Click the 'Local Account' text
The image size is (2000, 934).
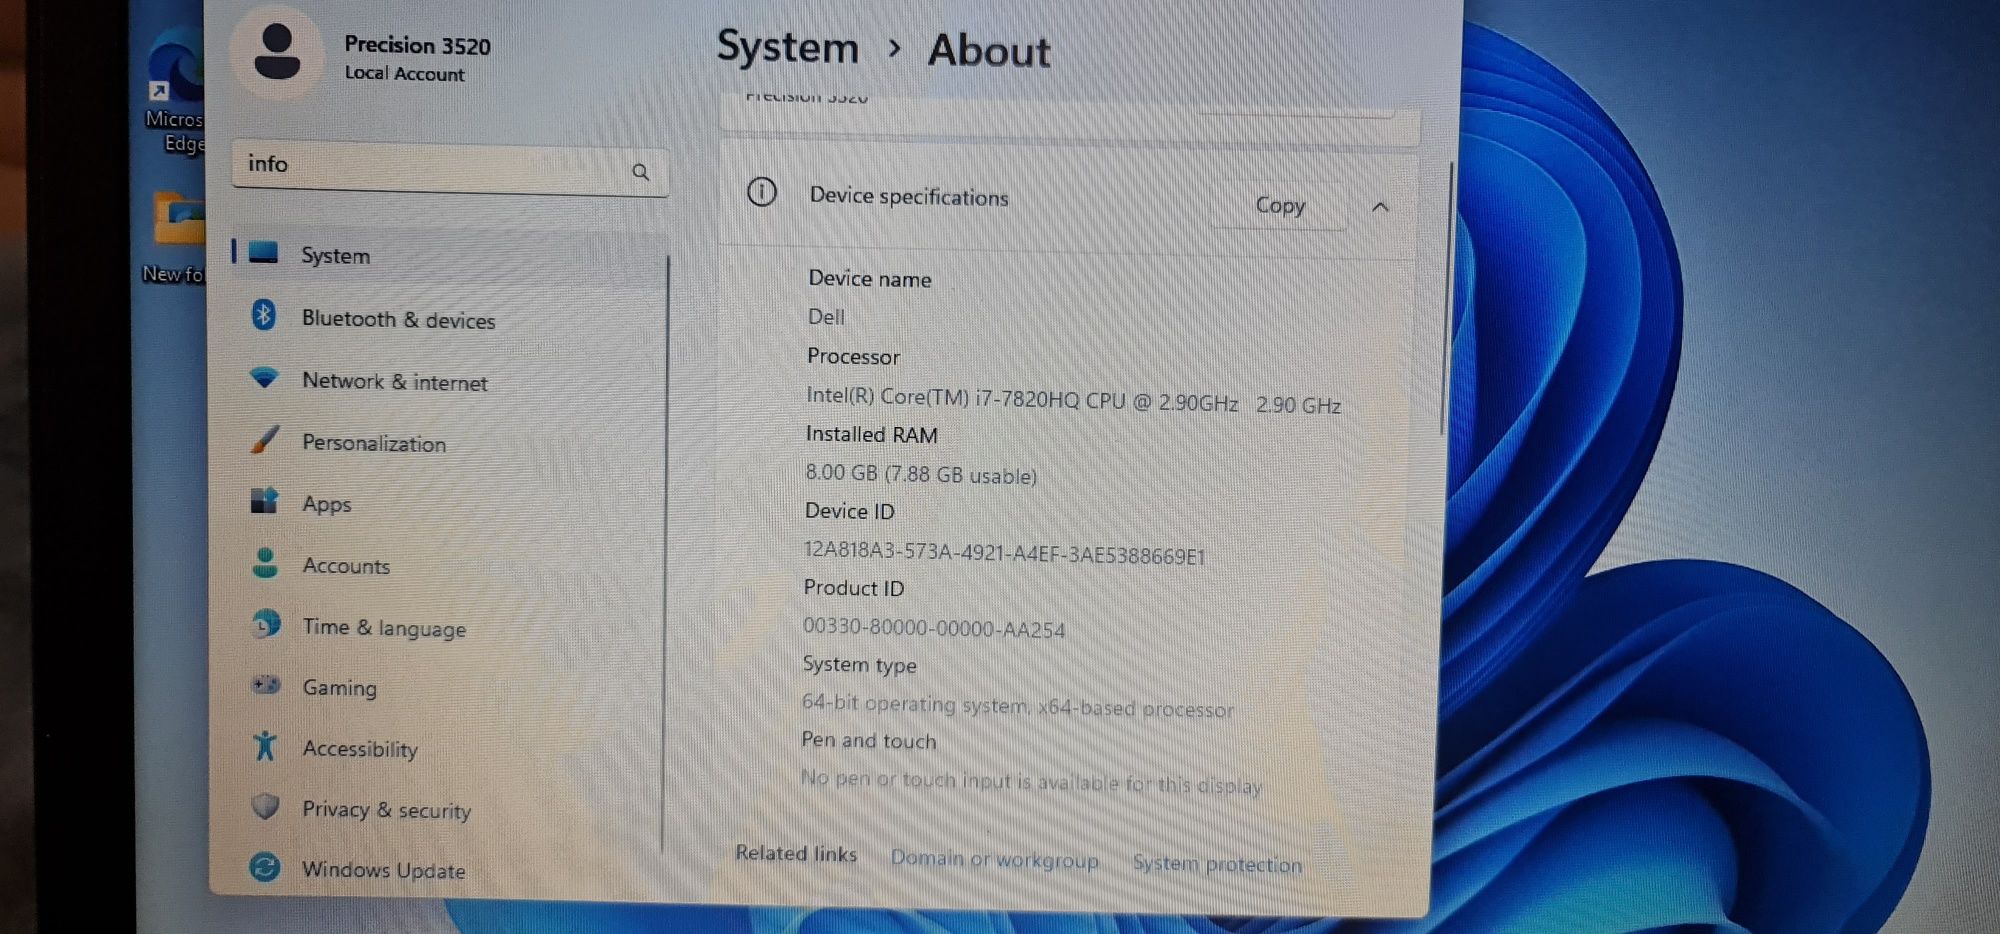click(404, 74)
